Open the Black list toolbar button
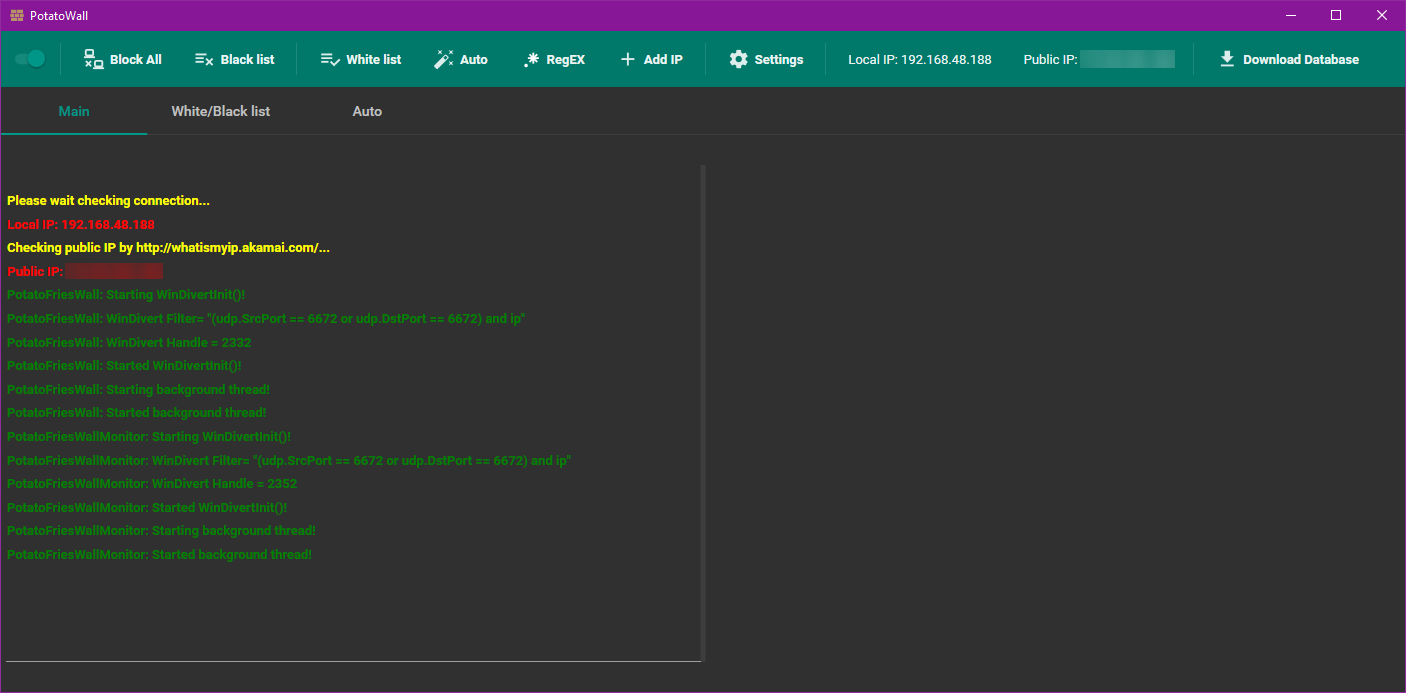 pyautogui.click(x=234, y=59)
